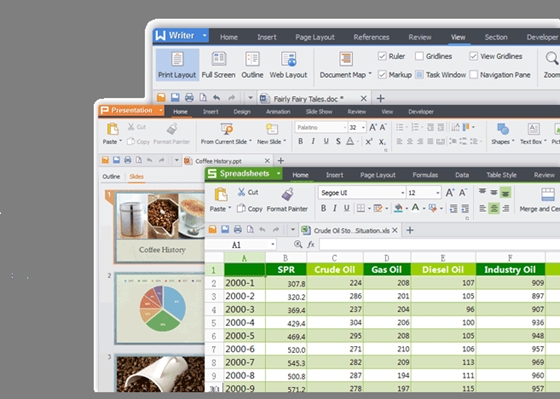This screenshot has height=399, width=560.
Task: Open the Formulas tab in Spreadsheets
Action: coord(425,175)
